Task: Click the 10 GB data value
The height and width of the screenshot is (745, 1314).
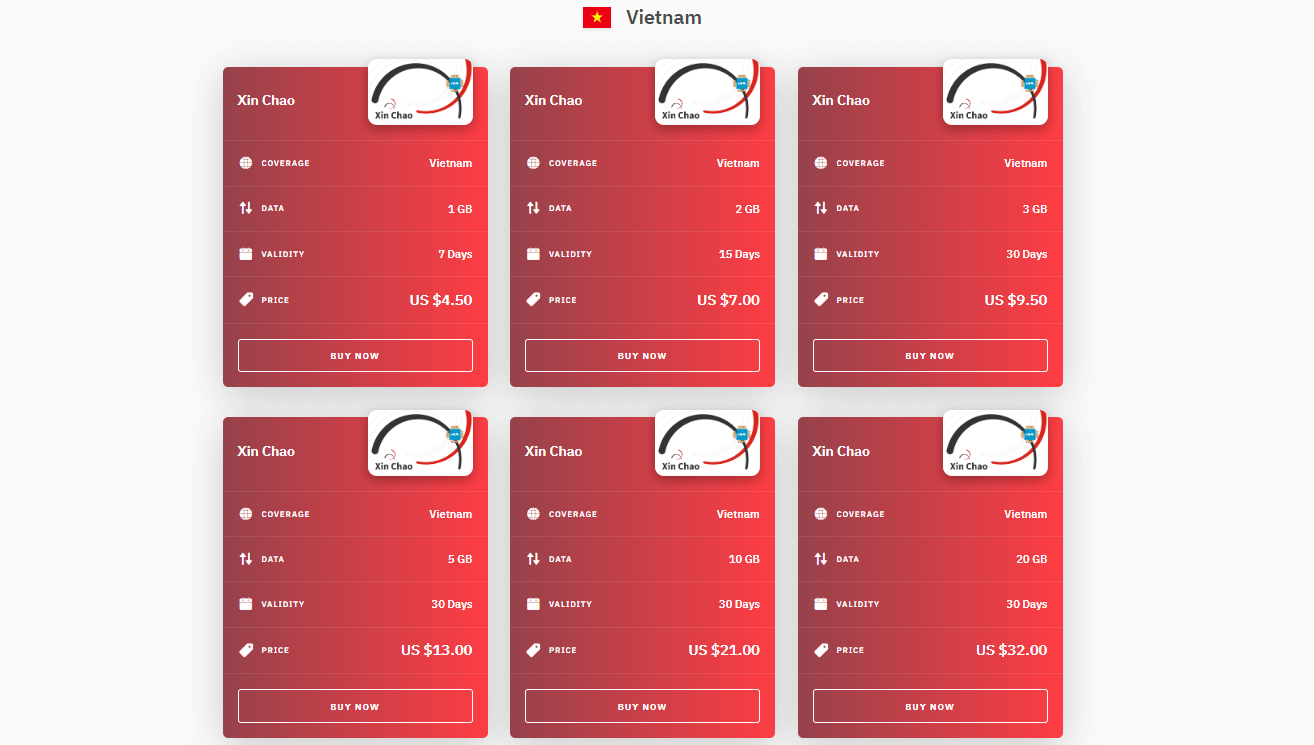Action: tap(744, 559)
